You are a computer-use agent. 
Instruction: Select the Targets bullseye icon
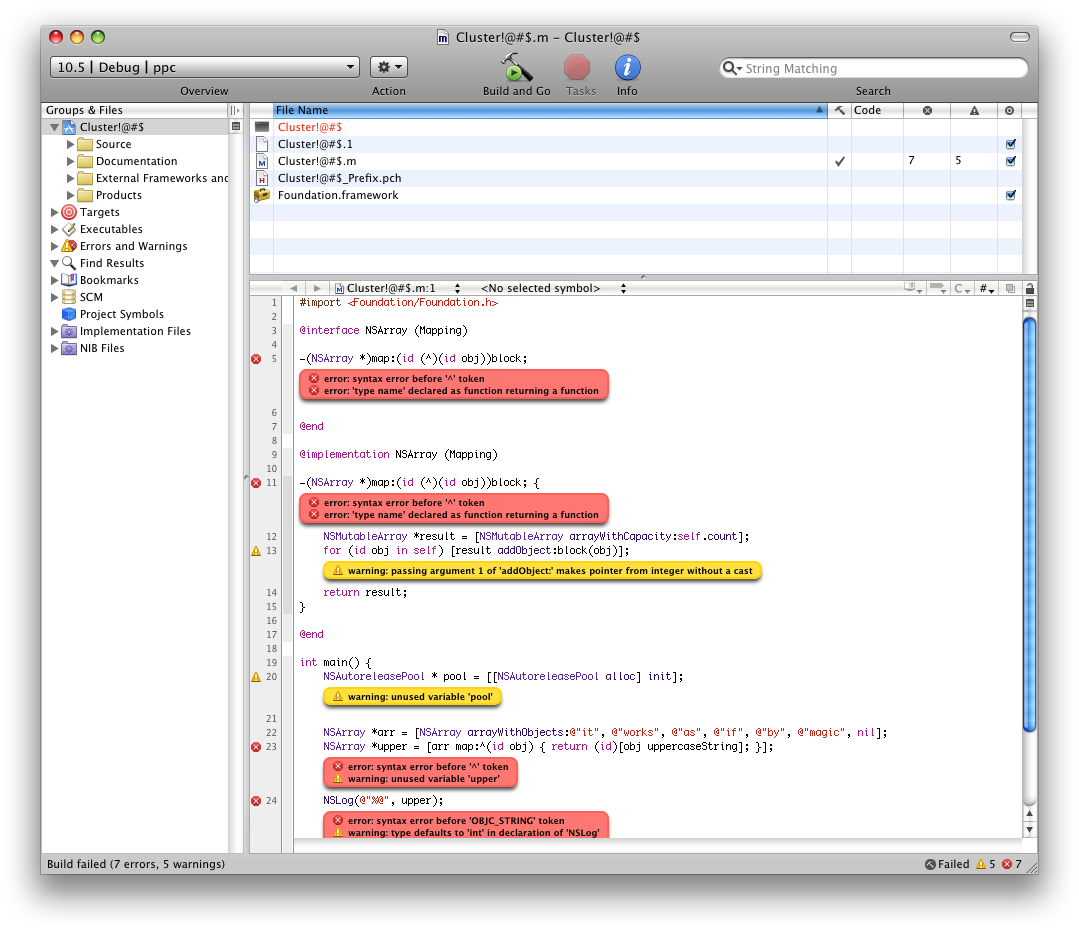tap(69, 212)
